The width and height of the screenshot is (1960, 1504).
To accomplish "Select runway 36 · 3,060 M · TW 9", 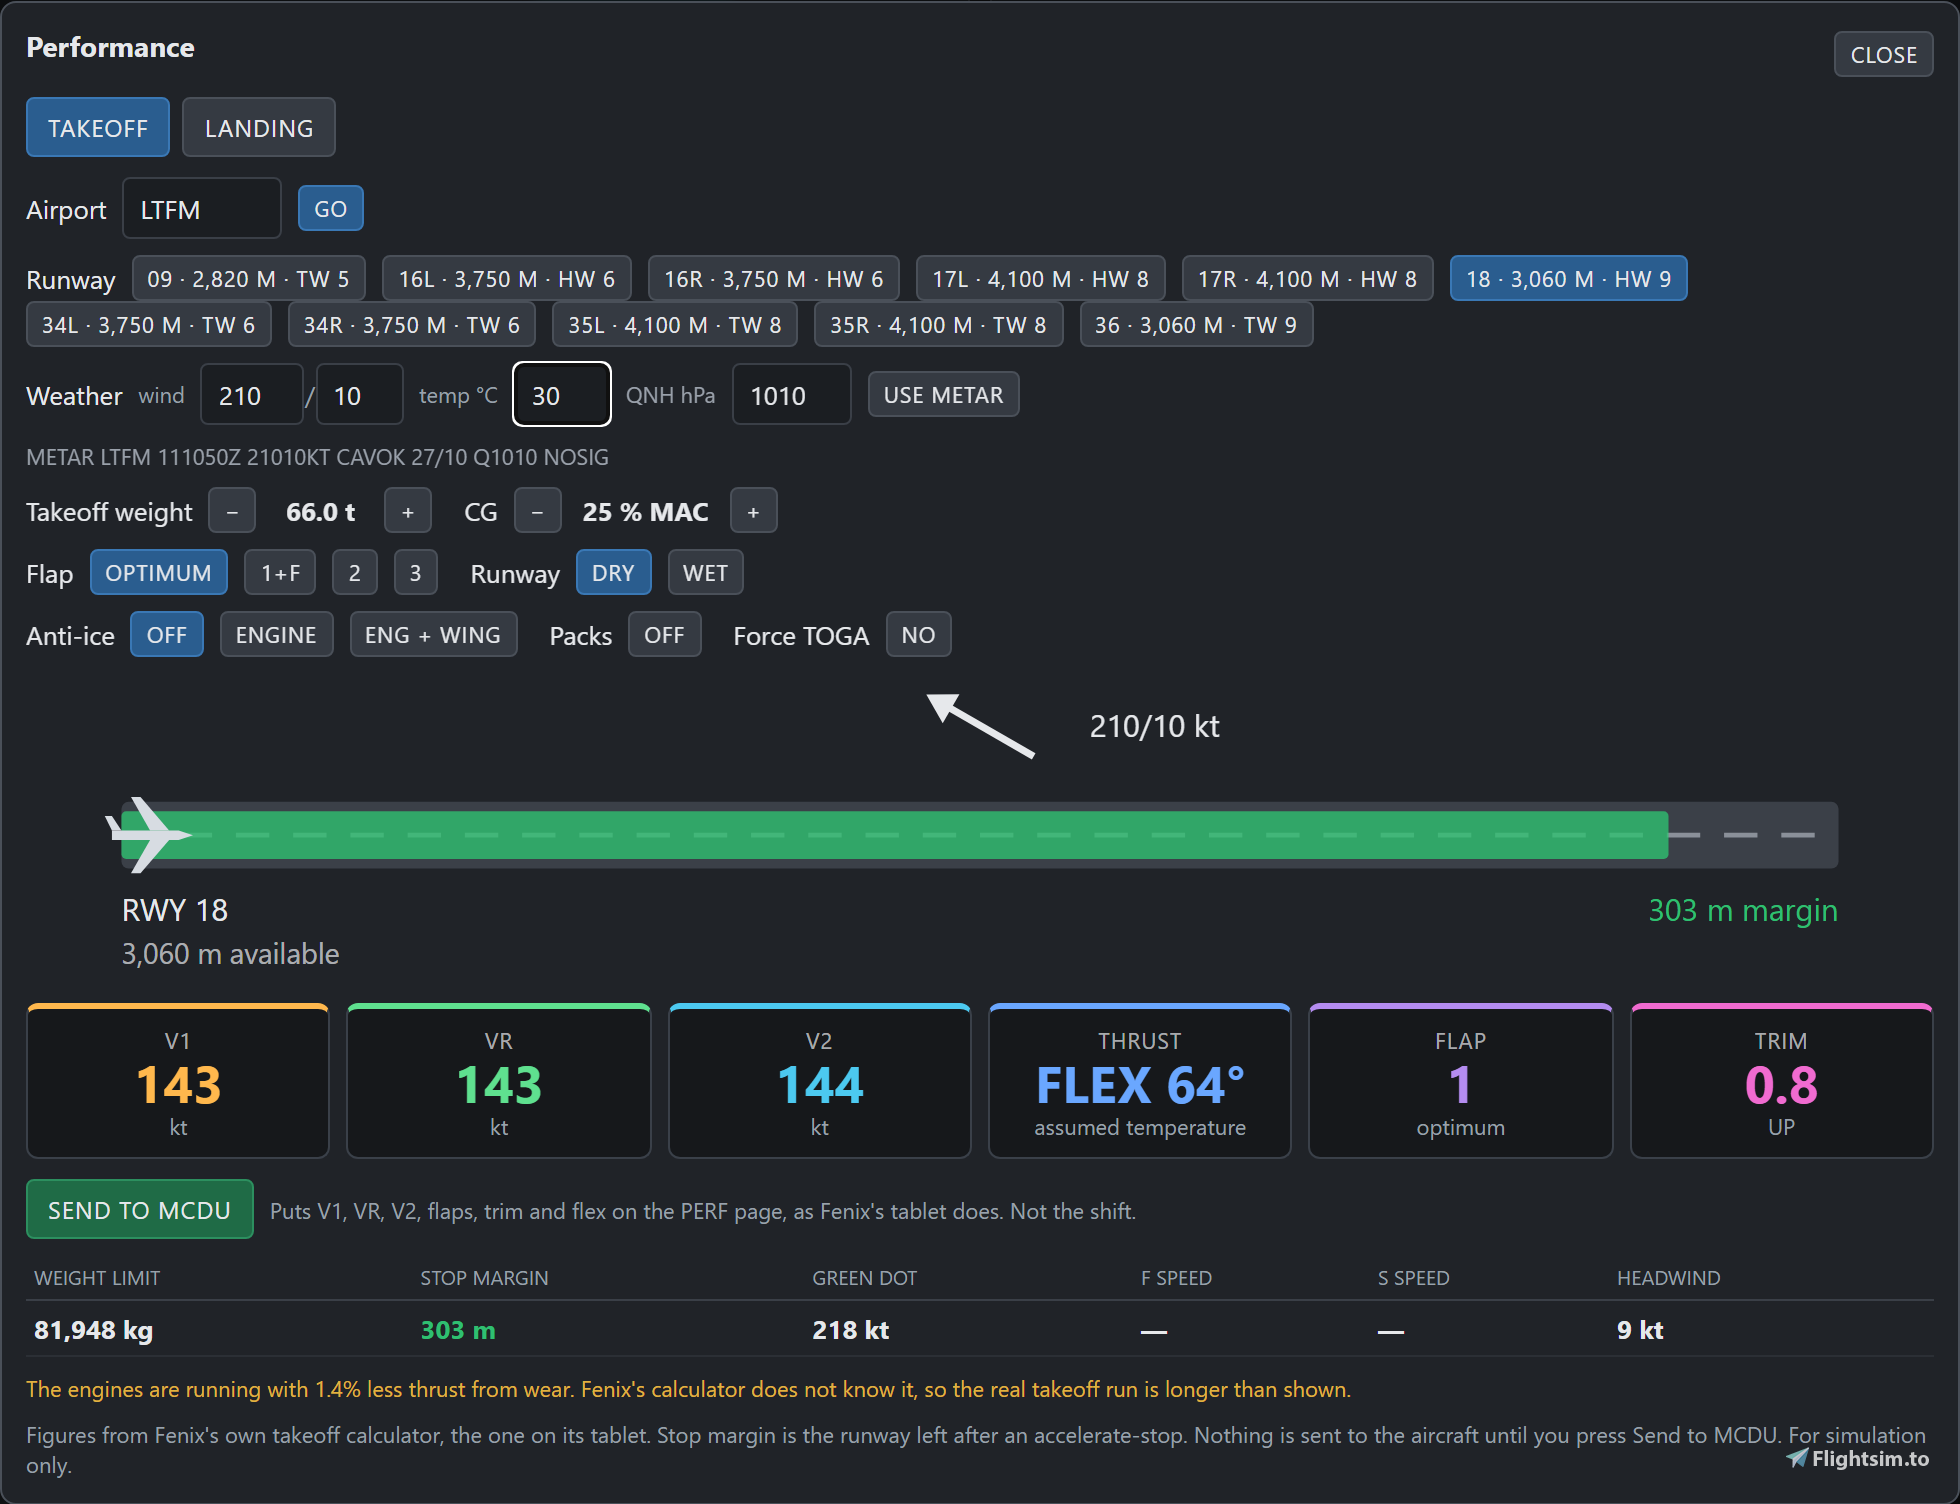I will [1196, 325].
